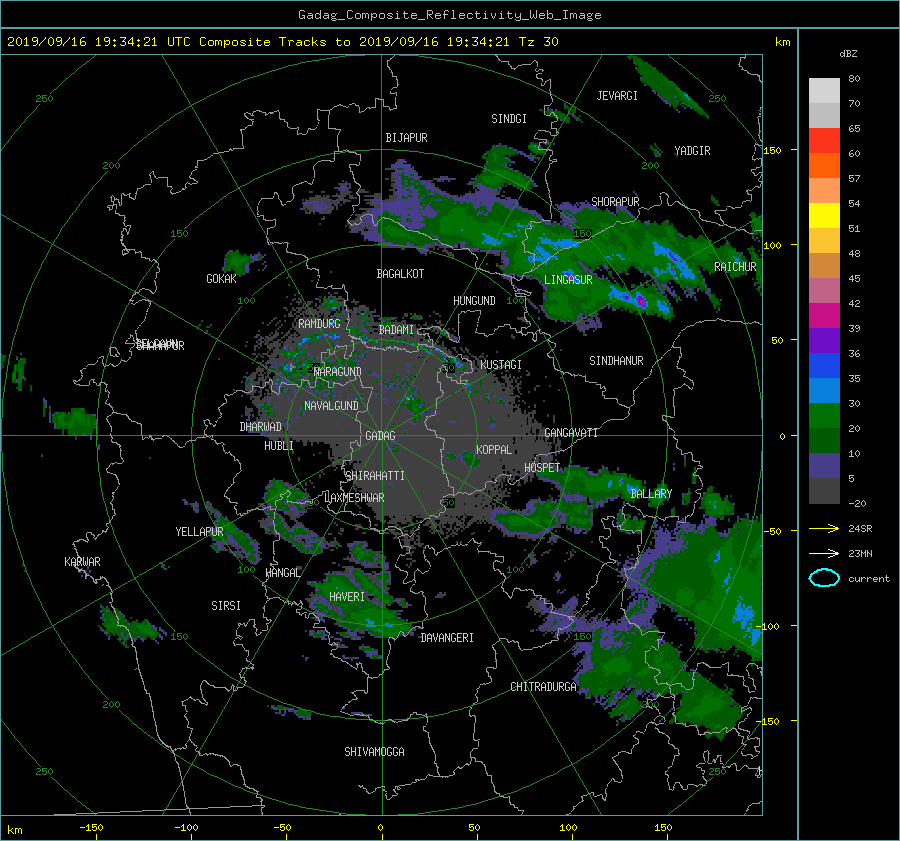The image size is (900, 841).
Task: Click the YADGIR city label
Action: [x=692, y=151]
